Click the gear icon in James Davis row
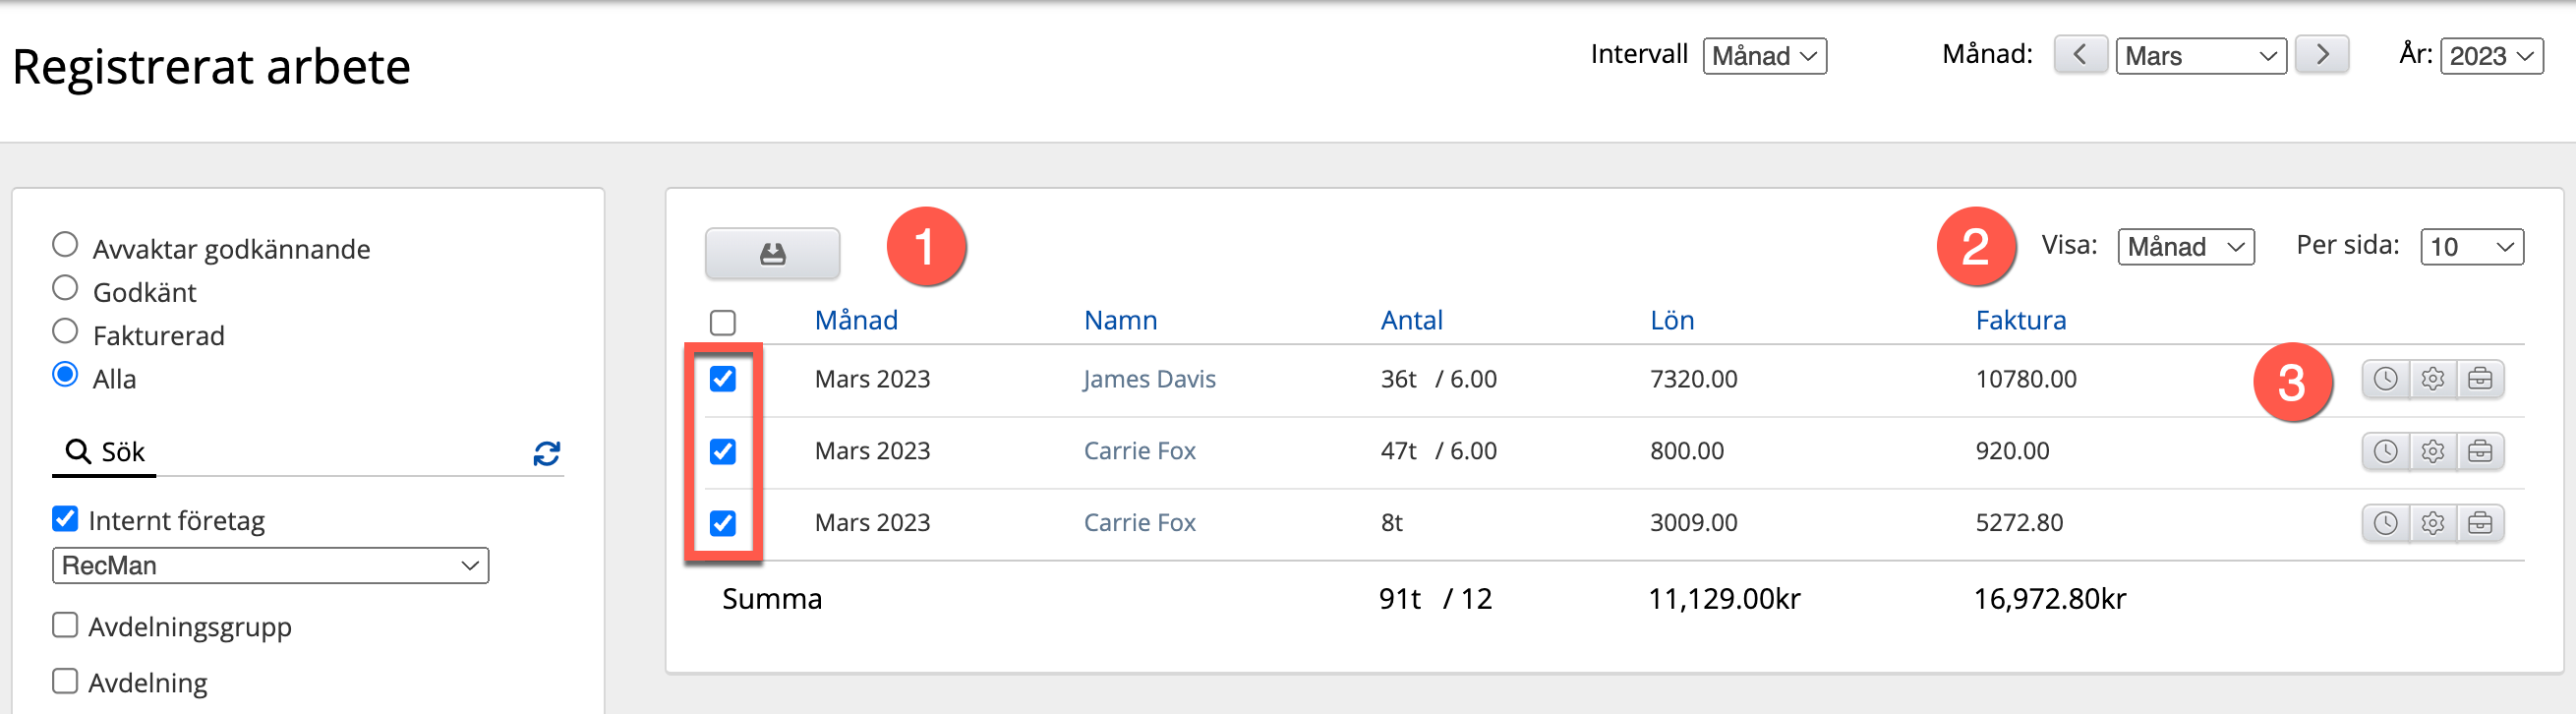 (x=2433, y=379)
